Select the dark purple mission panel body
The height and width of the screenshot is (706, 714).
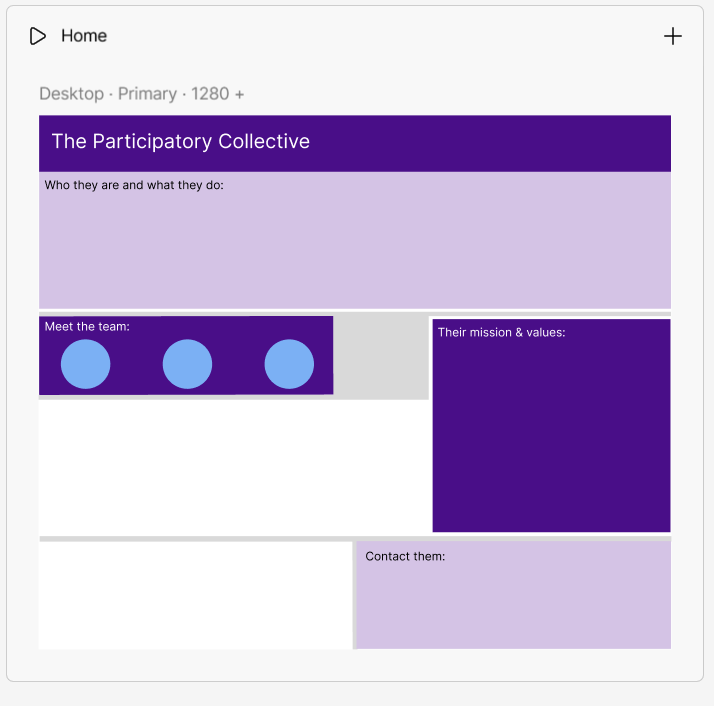(x=551, y=440)
